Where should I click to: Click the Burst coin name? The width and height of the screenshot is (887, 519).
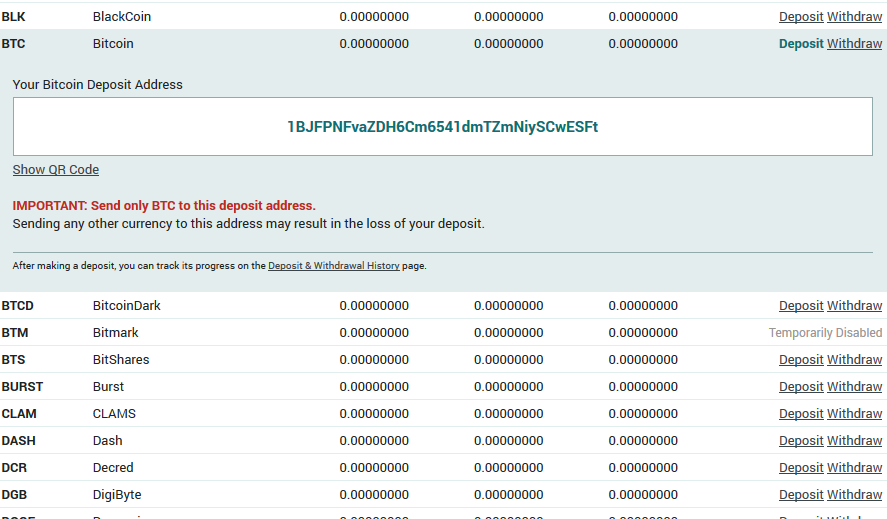click(108, 387)
